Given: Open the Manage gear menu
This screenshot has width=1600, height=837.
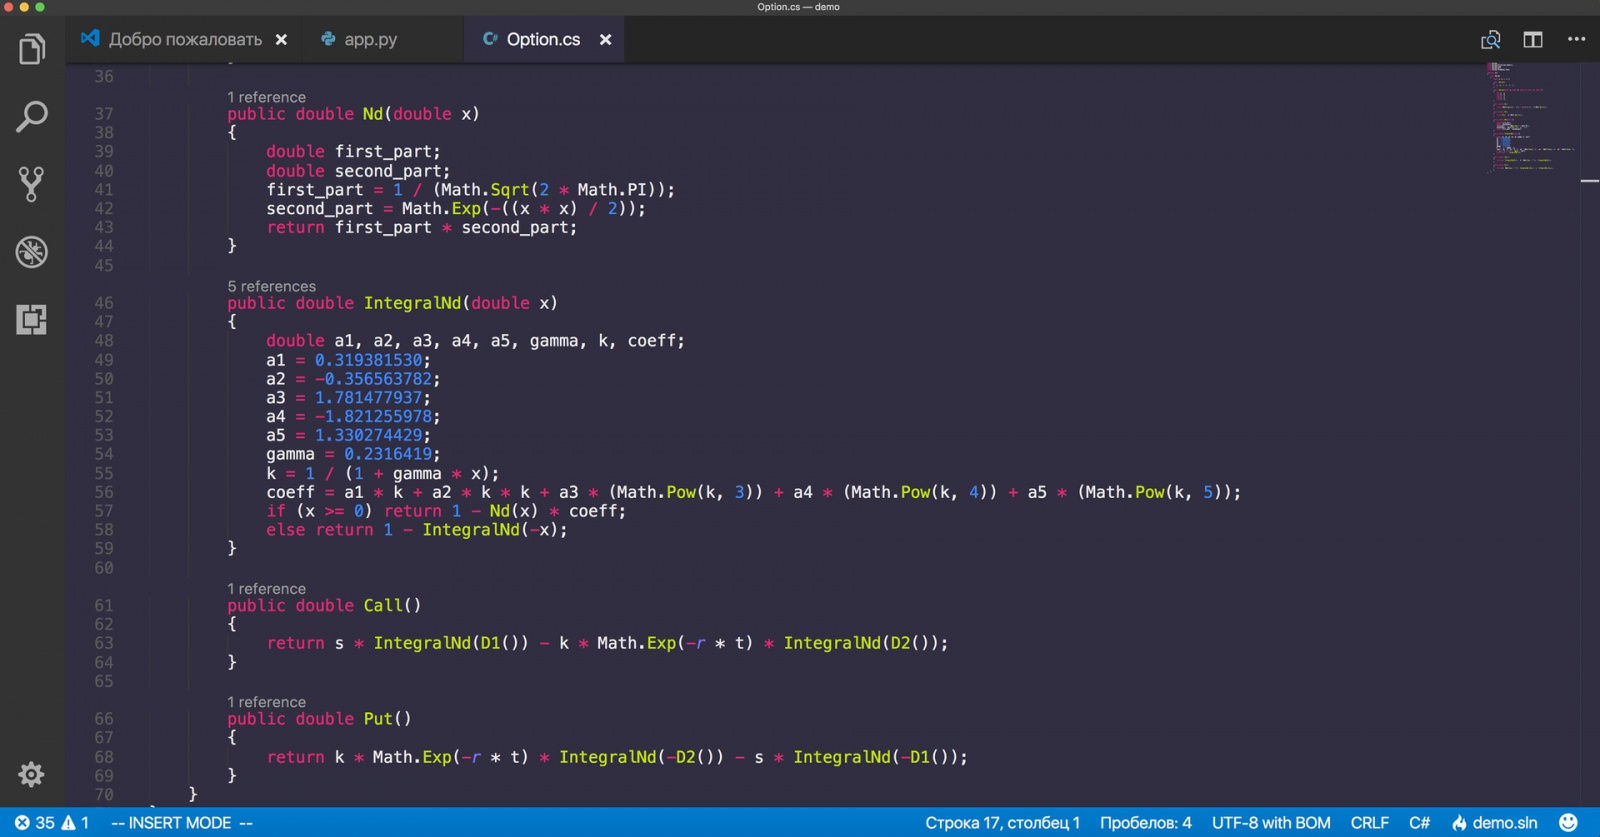Looking at the screenshot, I should (31, 774).
